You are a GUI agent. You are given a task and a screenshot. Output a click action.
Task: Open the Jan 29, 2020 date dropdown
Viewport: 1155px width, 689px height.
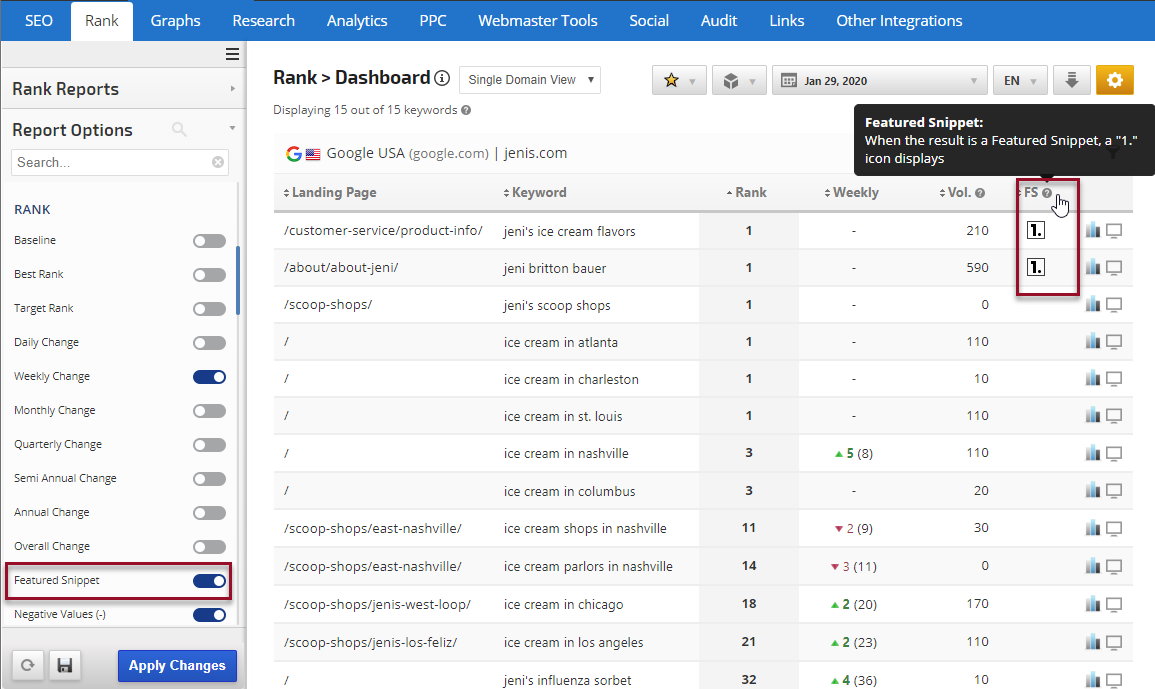pyautogui.click(x=879, y=80)
